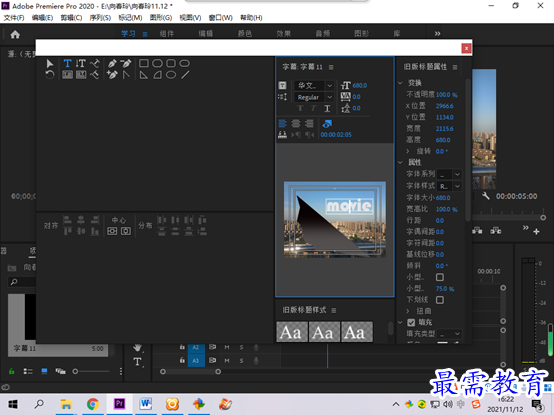Select the Wedge triangle shape tool
Viewport: 554px width, 415px height.
[x=143, y=75]
